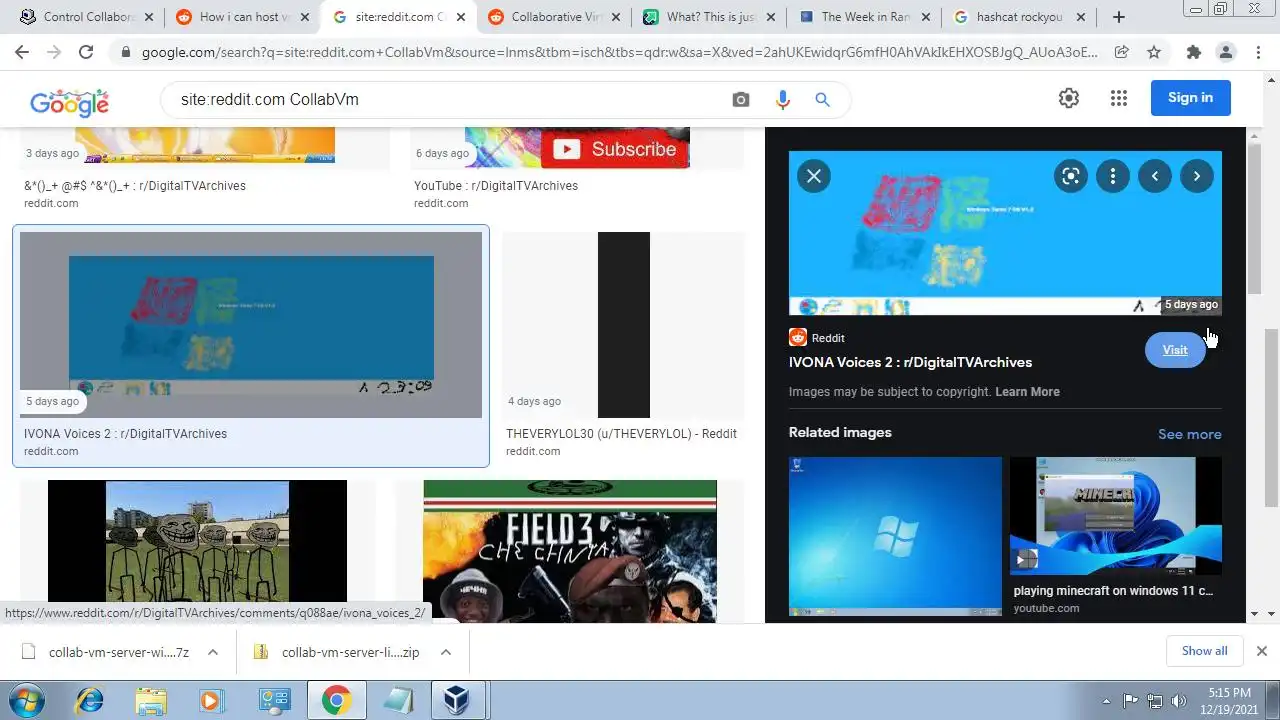
Task: Click the Google Lens icon on preview
Action: tap(1071, 176)
